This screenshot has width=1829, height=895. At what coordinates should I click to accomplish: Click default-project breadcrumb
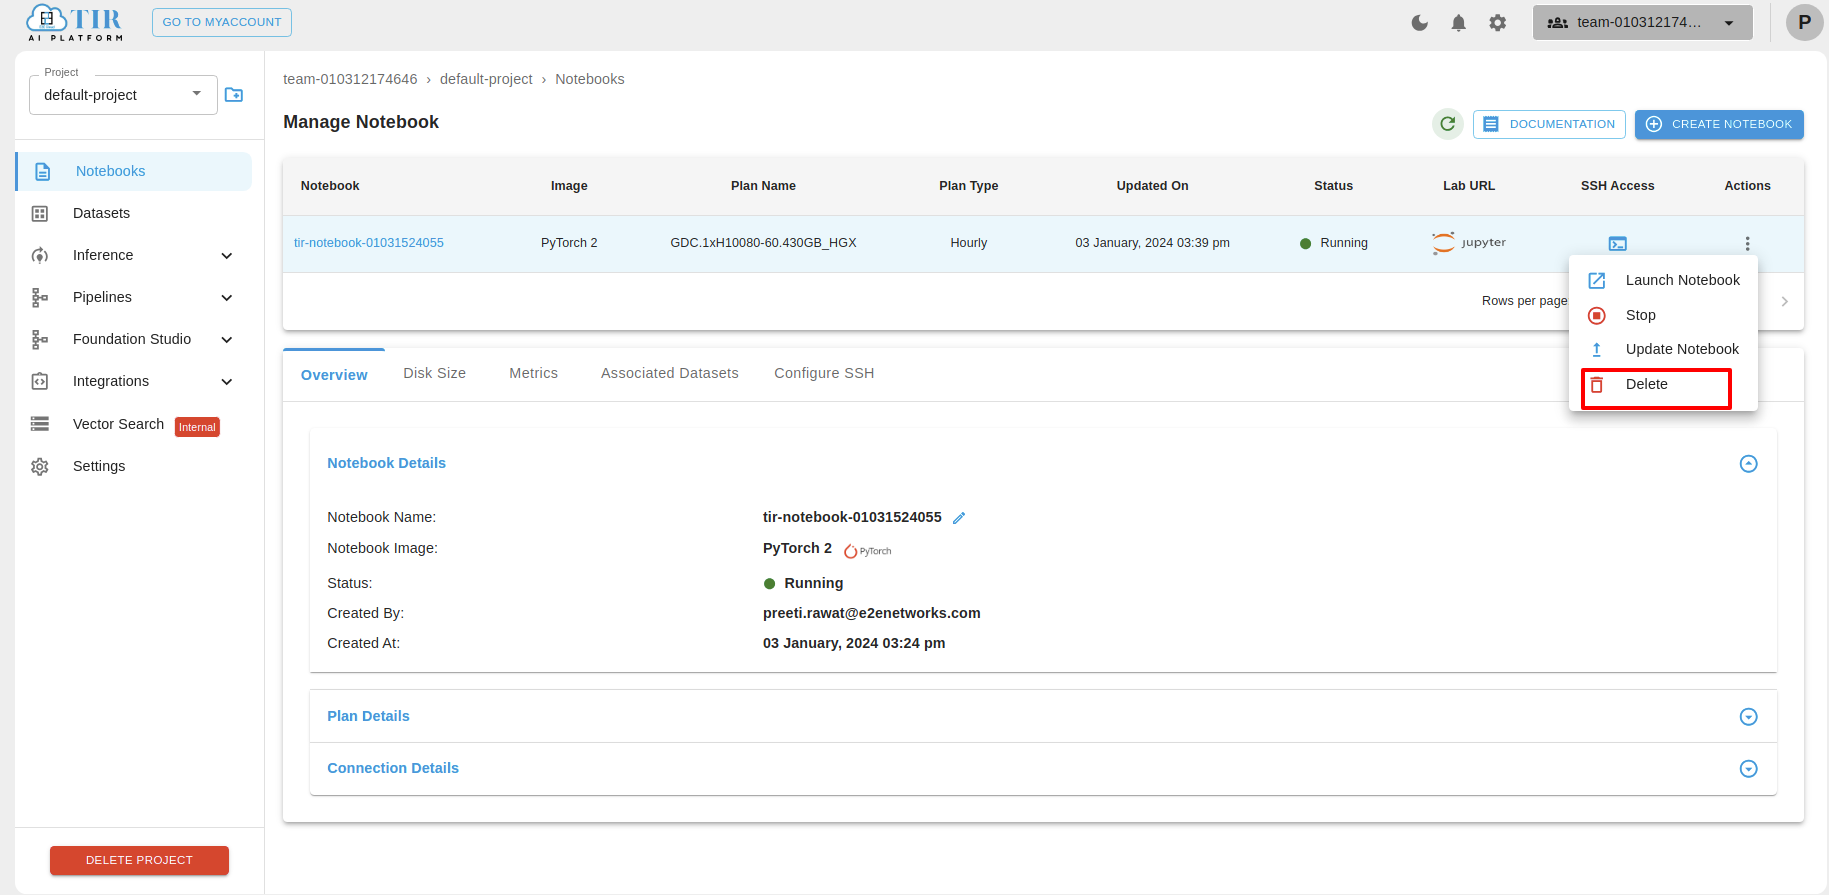[x=486, y=79]
